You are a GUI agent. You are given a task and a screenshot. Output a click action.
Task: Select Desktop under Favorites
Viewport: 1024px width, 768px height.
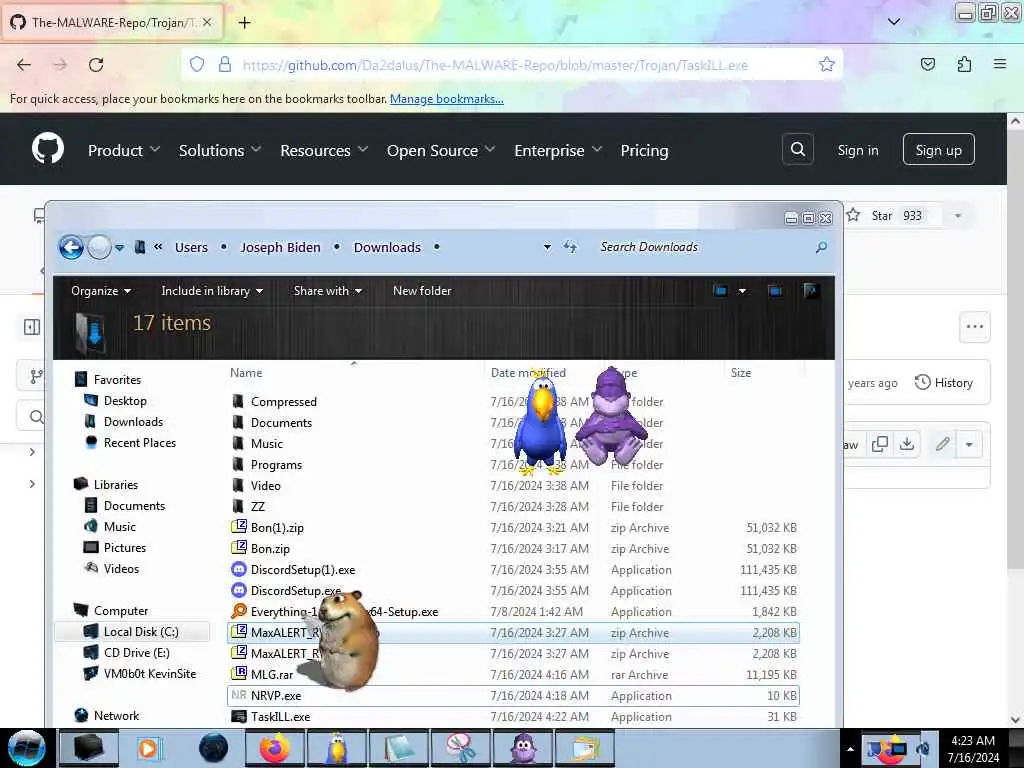click(x=125, y=400)
